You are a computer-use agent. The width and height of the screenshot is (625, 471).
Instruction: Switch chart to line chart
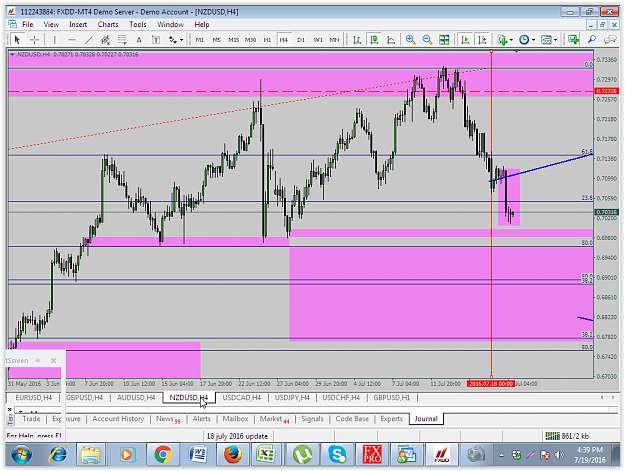(391, 39)
